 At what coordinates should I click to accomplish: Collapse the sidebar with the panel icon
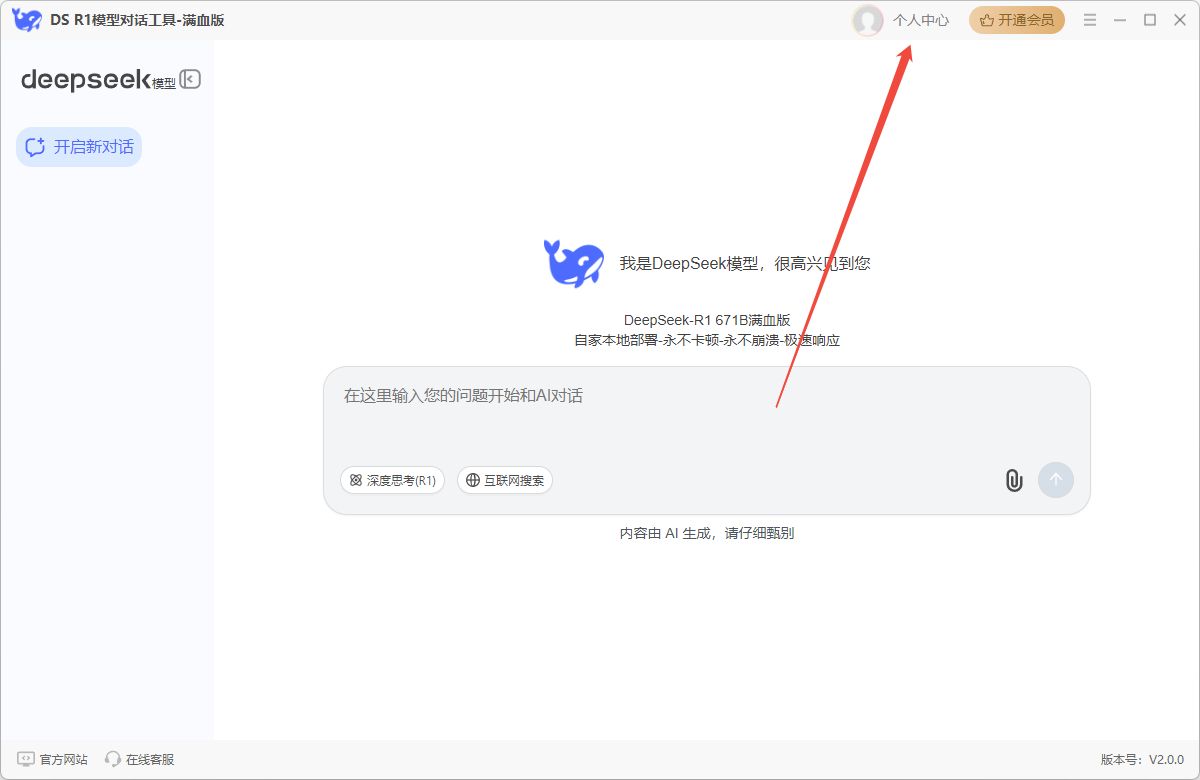190,79
